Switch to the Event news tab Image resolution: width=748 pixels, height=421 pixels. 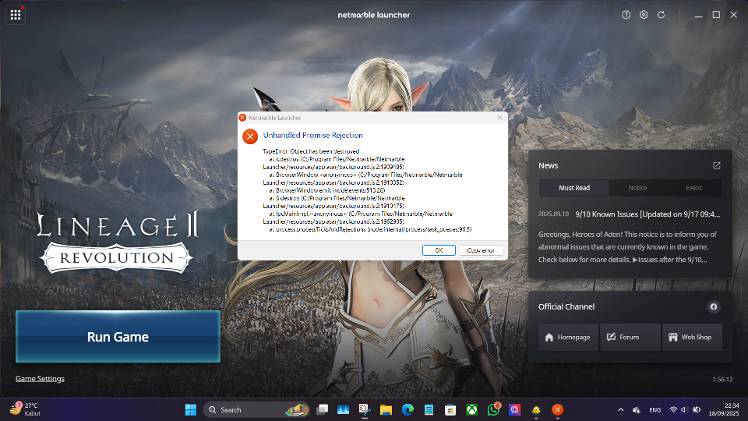tap(693, 188)
